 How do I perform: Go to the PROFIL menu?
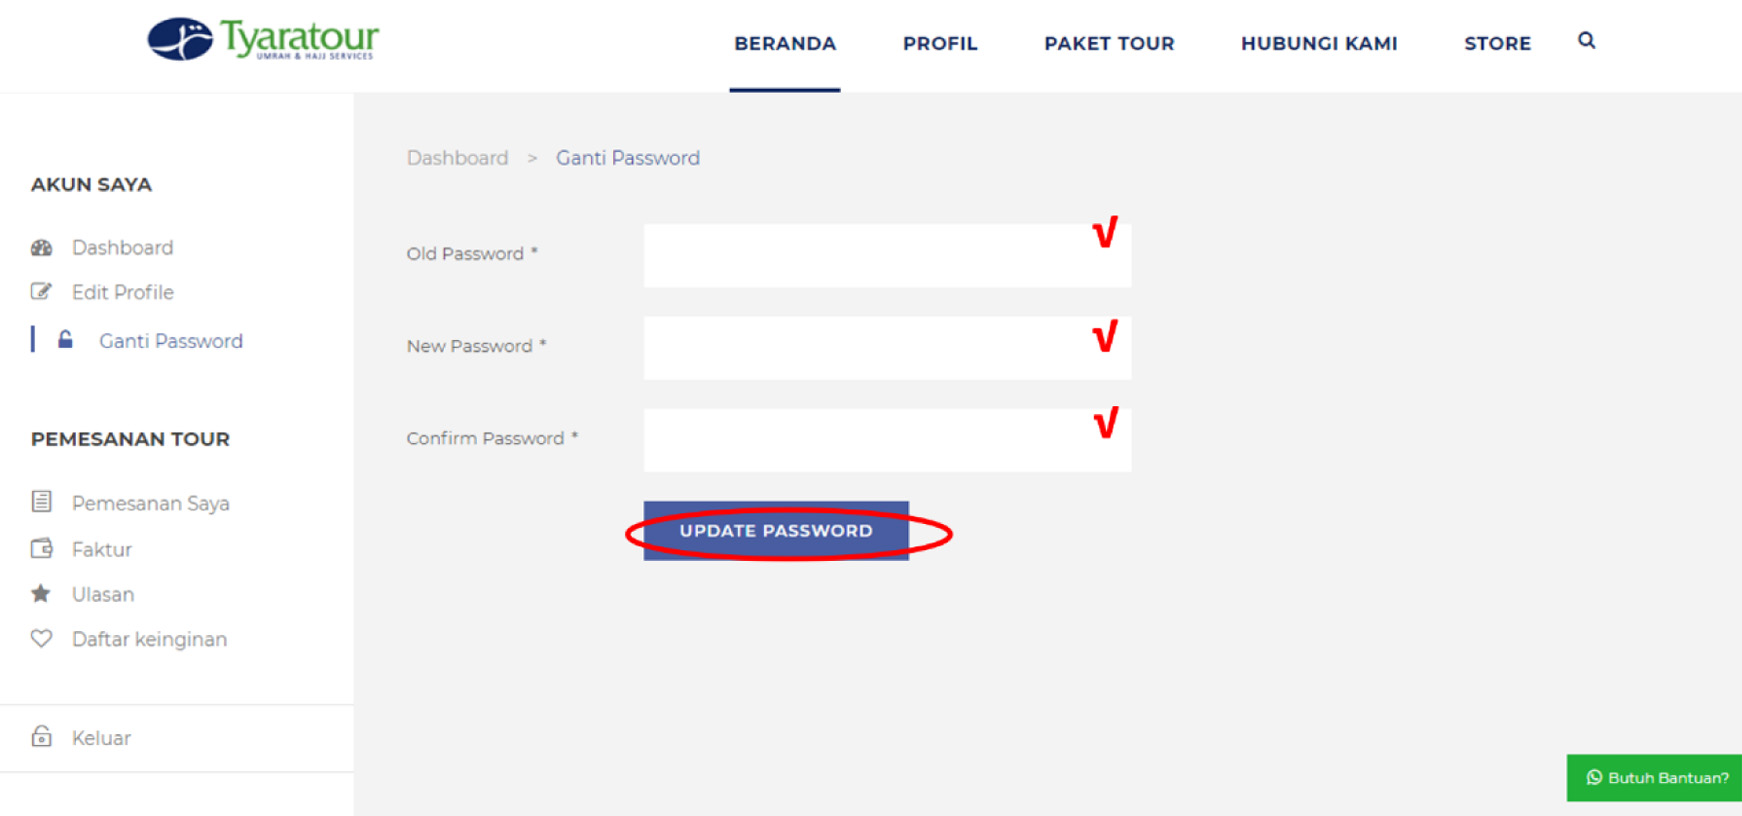coord(940,44)
